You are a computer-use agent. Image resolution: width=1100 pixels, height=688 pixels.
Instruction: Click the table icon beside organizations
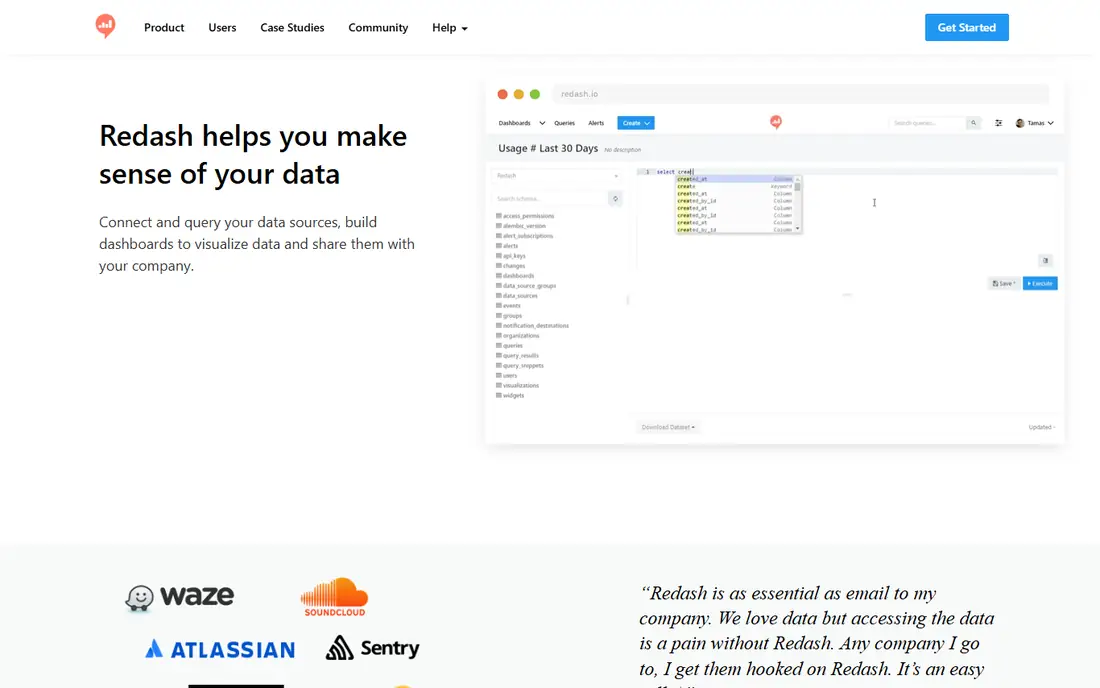click(x=499, y=335)
